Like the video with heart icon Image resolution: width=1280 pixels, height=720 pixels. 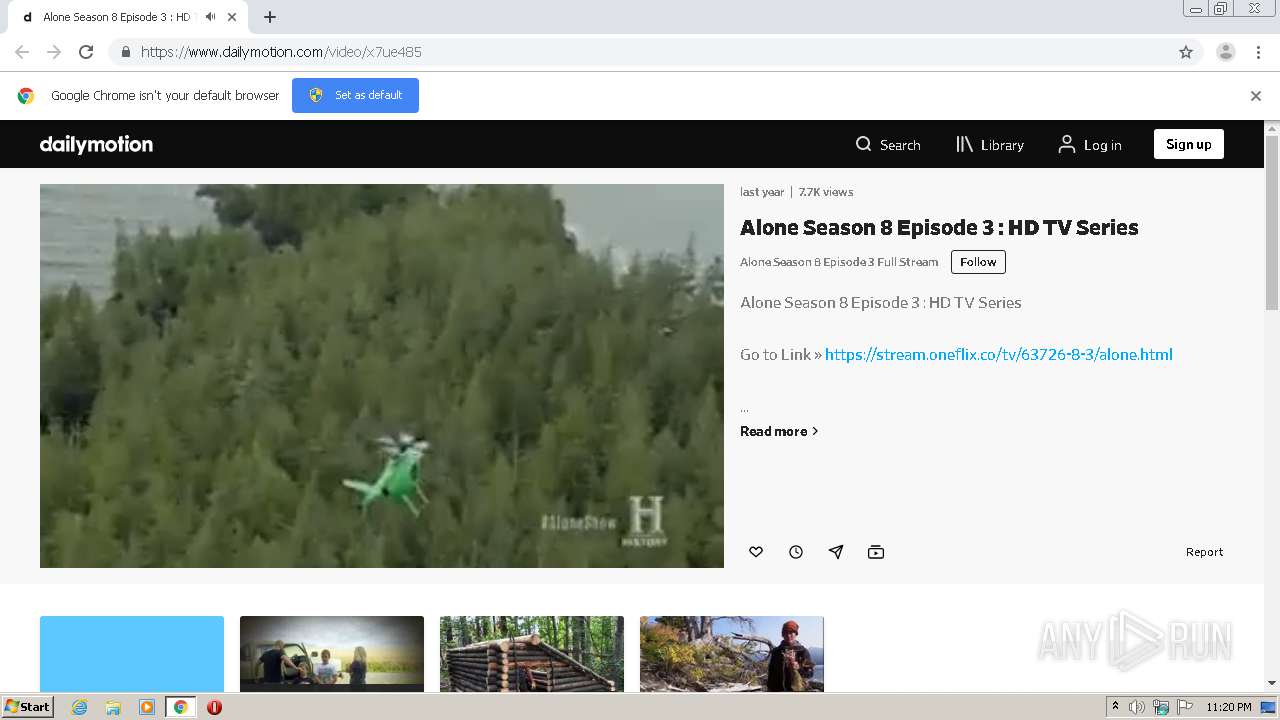click(x=756, y=552)
